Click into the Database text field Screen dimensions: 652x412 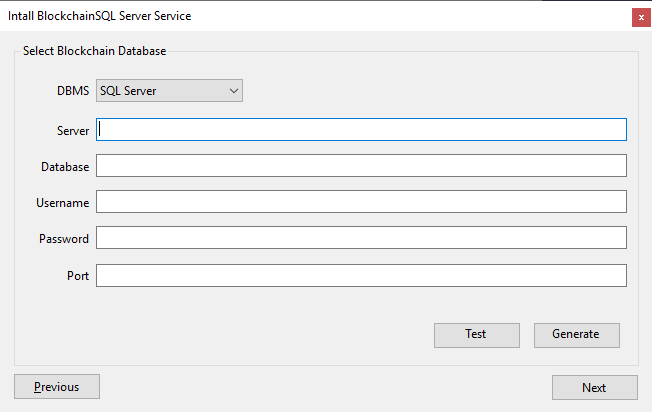[x=361, y=165]
